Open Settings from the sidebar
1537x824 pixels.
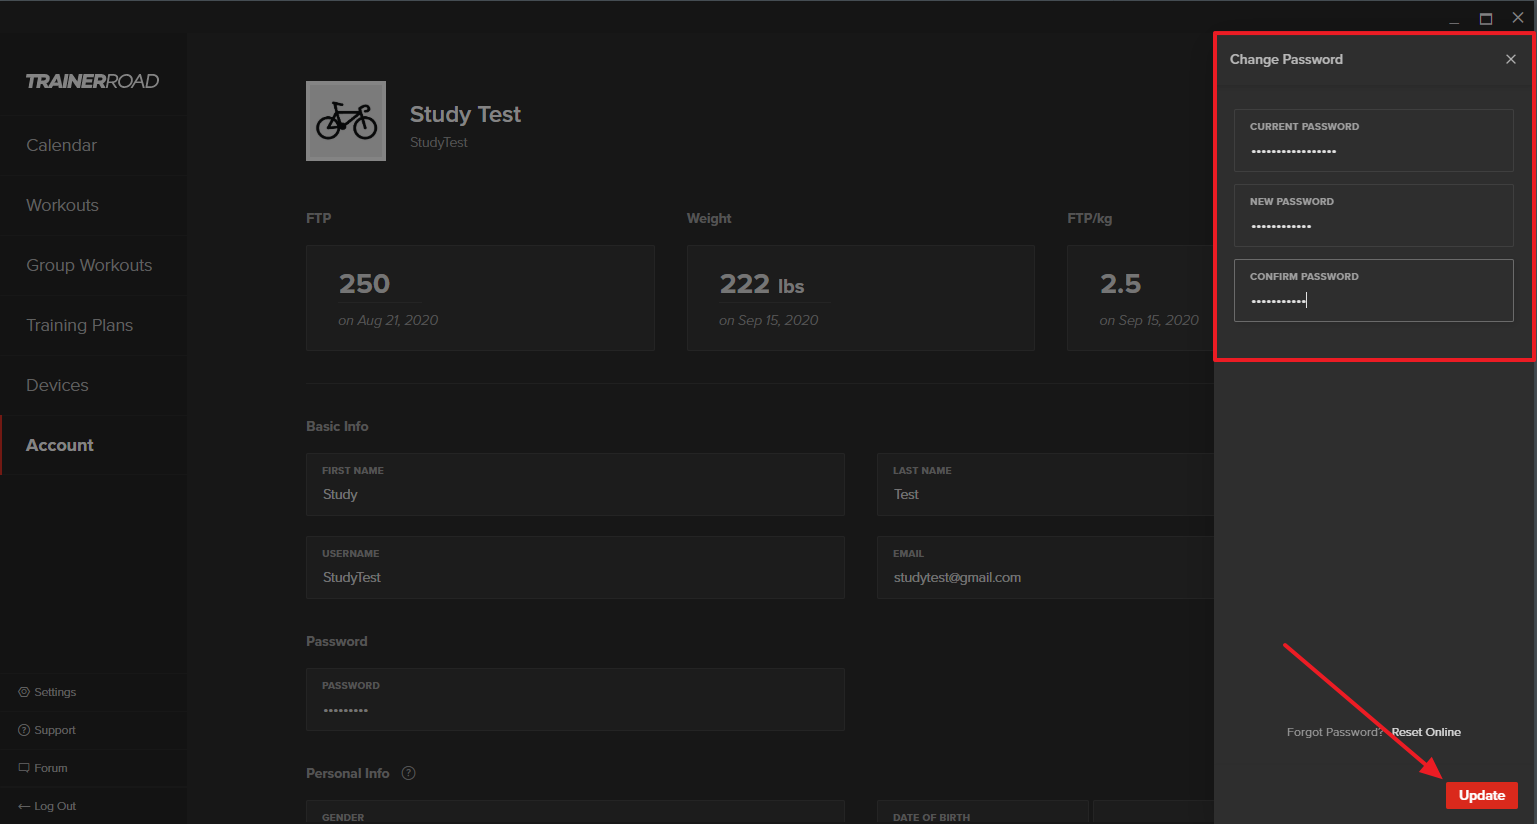(x=55, y=692)
